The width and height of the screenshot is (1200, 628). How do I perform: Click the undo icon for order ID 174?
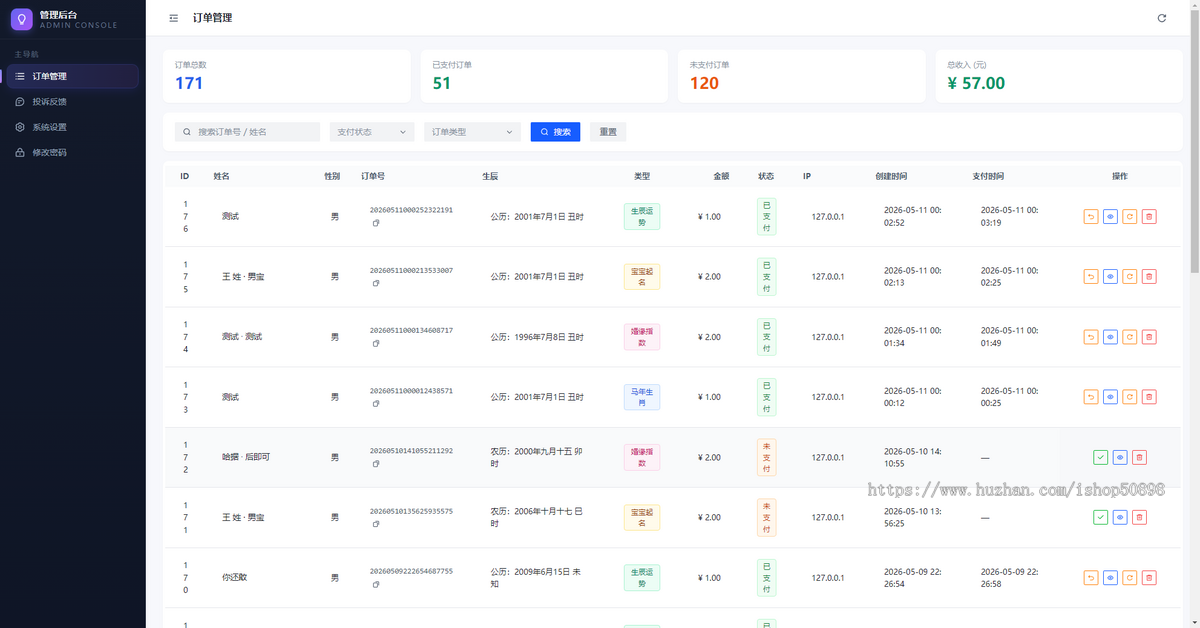pyautogui.click(x=1091, y=337)
